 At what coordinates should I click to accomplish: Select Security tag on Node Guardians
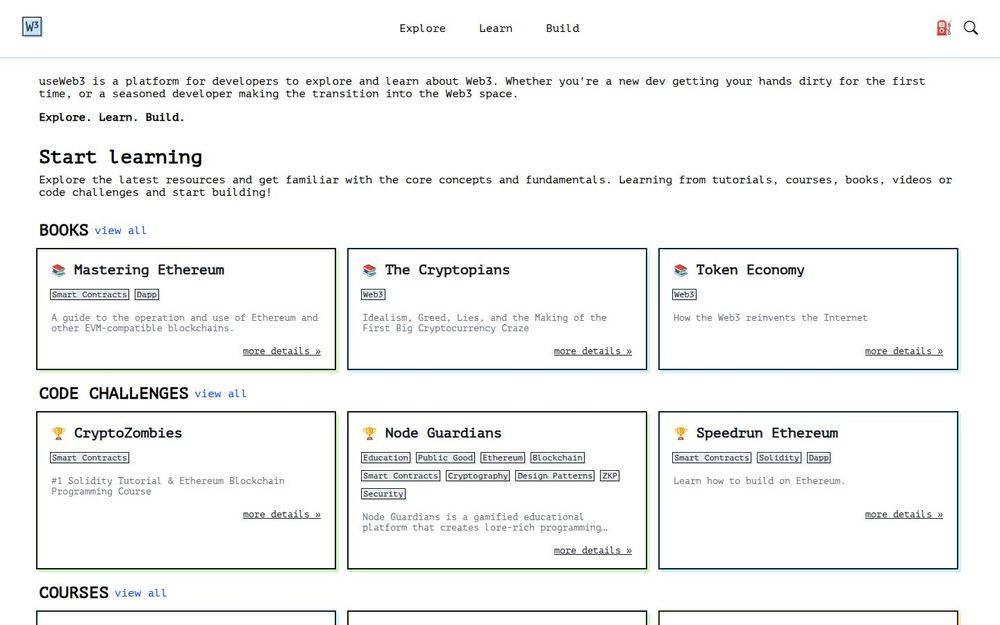tap(383, 494)
